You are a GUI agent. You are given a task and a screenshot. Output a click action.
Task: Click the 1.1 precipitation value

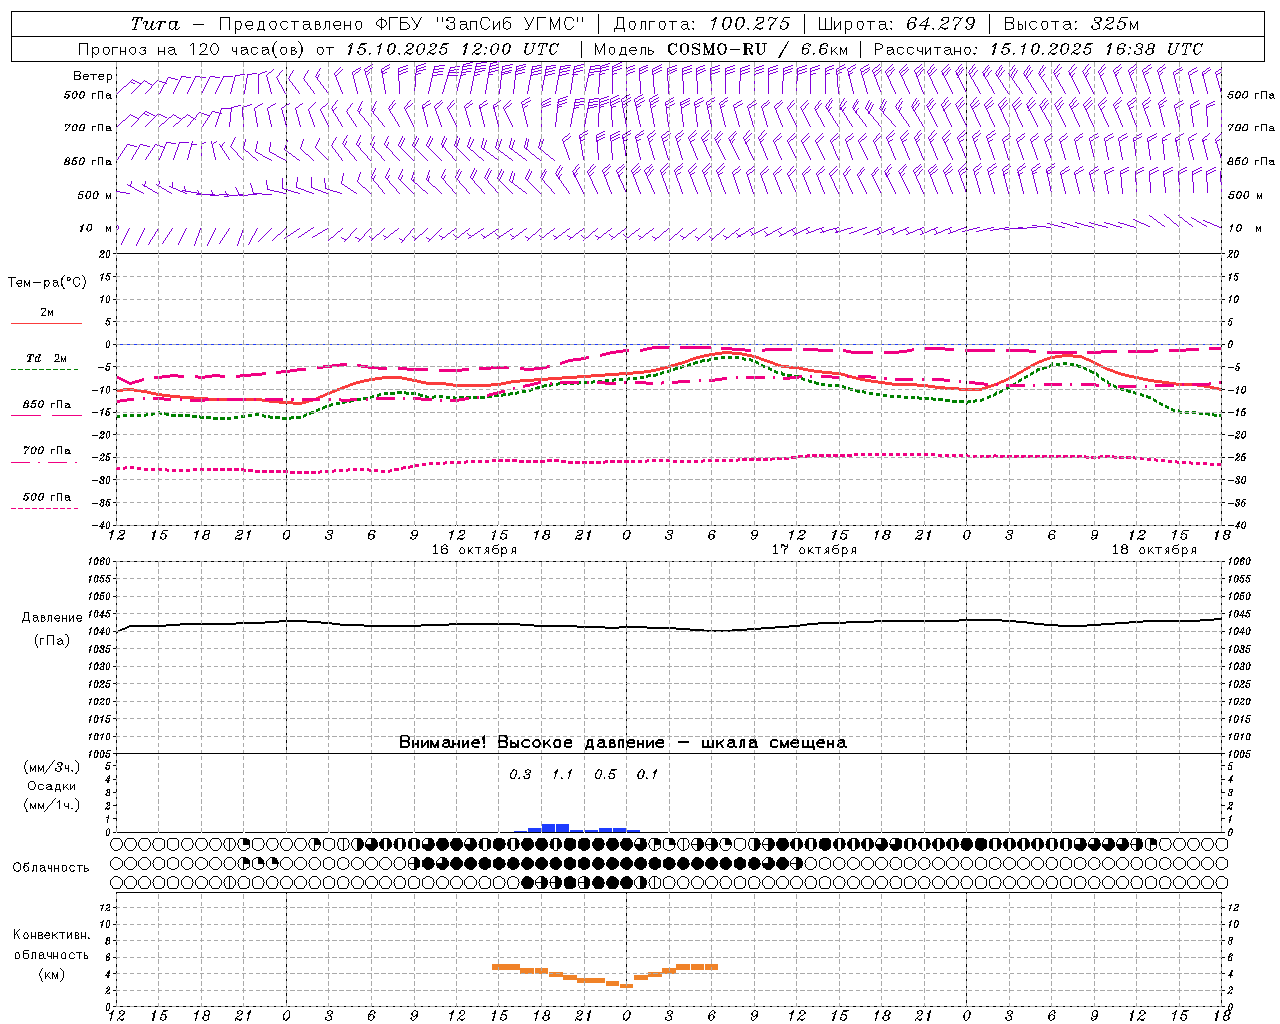pyautogui.click(x=562, y=775)
